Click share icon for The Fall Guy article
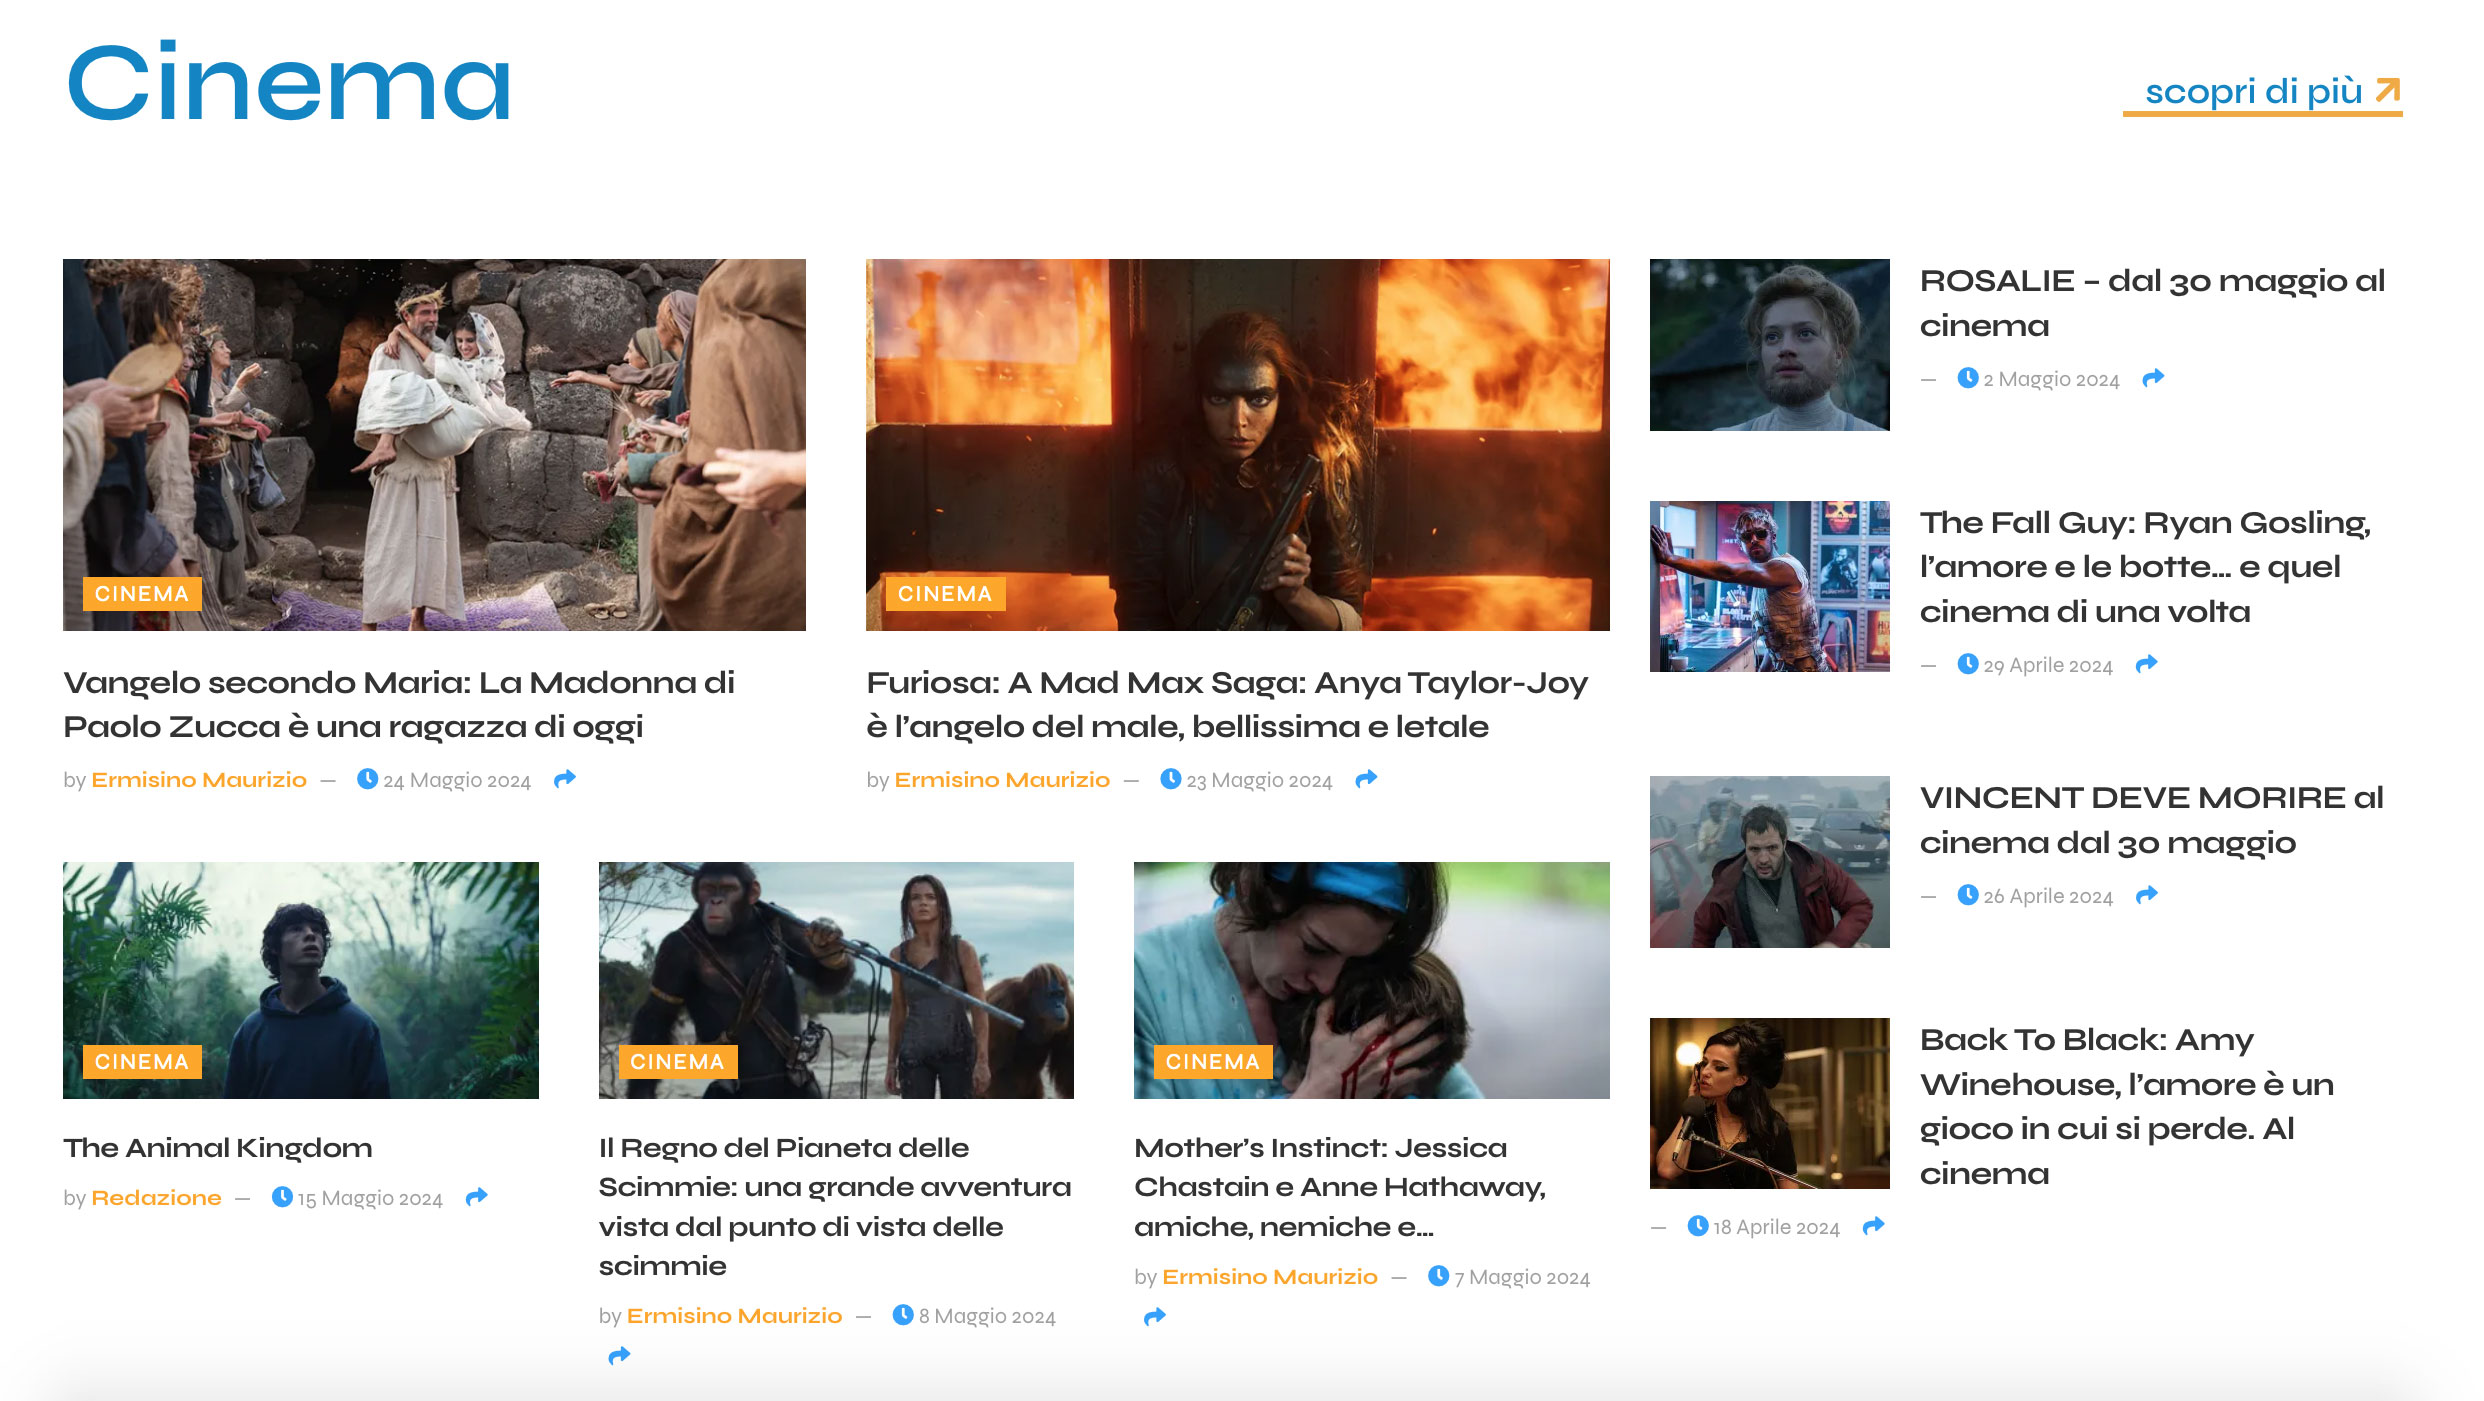 2146,664
